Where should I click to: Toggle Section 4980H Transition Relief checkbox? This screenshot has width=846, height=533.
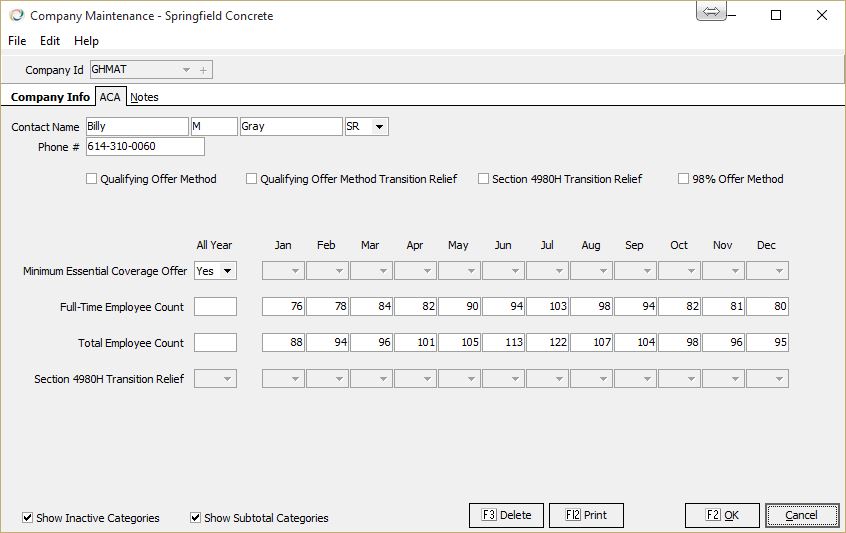[484, 179]
